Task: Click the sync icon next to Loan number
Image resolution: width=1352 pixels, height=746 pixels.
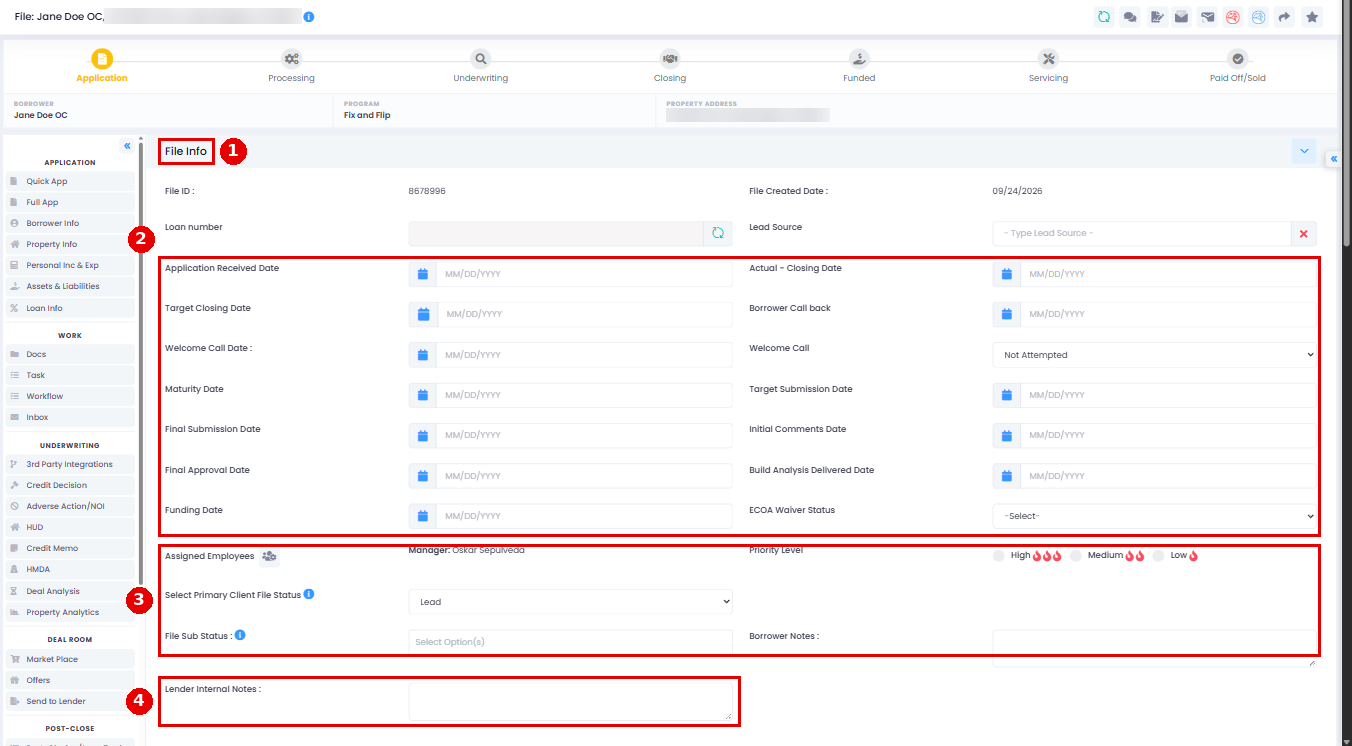Action: 717,233
